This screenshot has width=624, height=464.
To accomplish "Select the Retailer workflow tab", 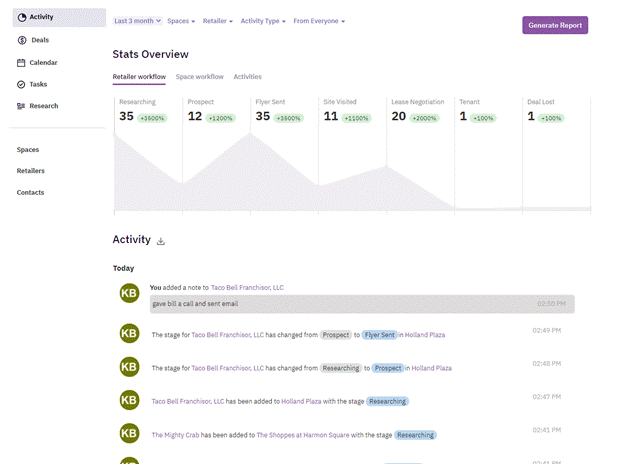I will pyautogui.click(x=139, y=76).
